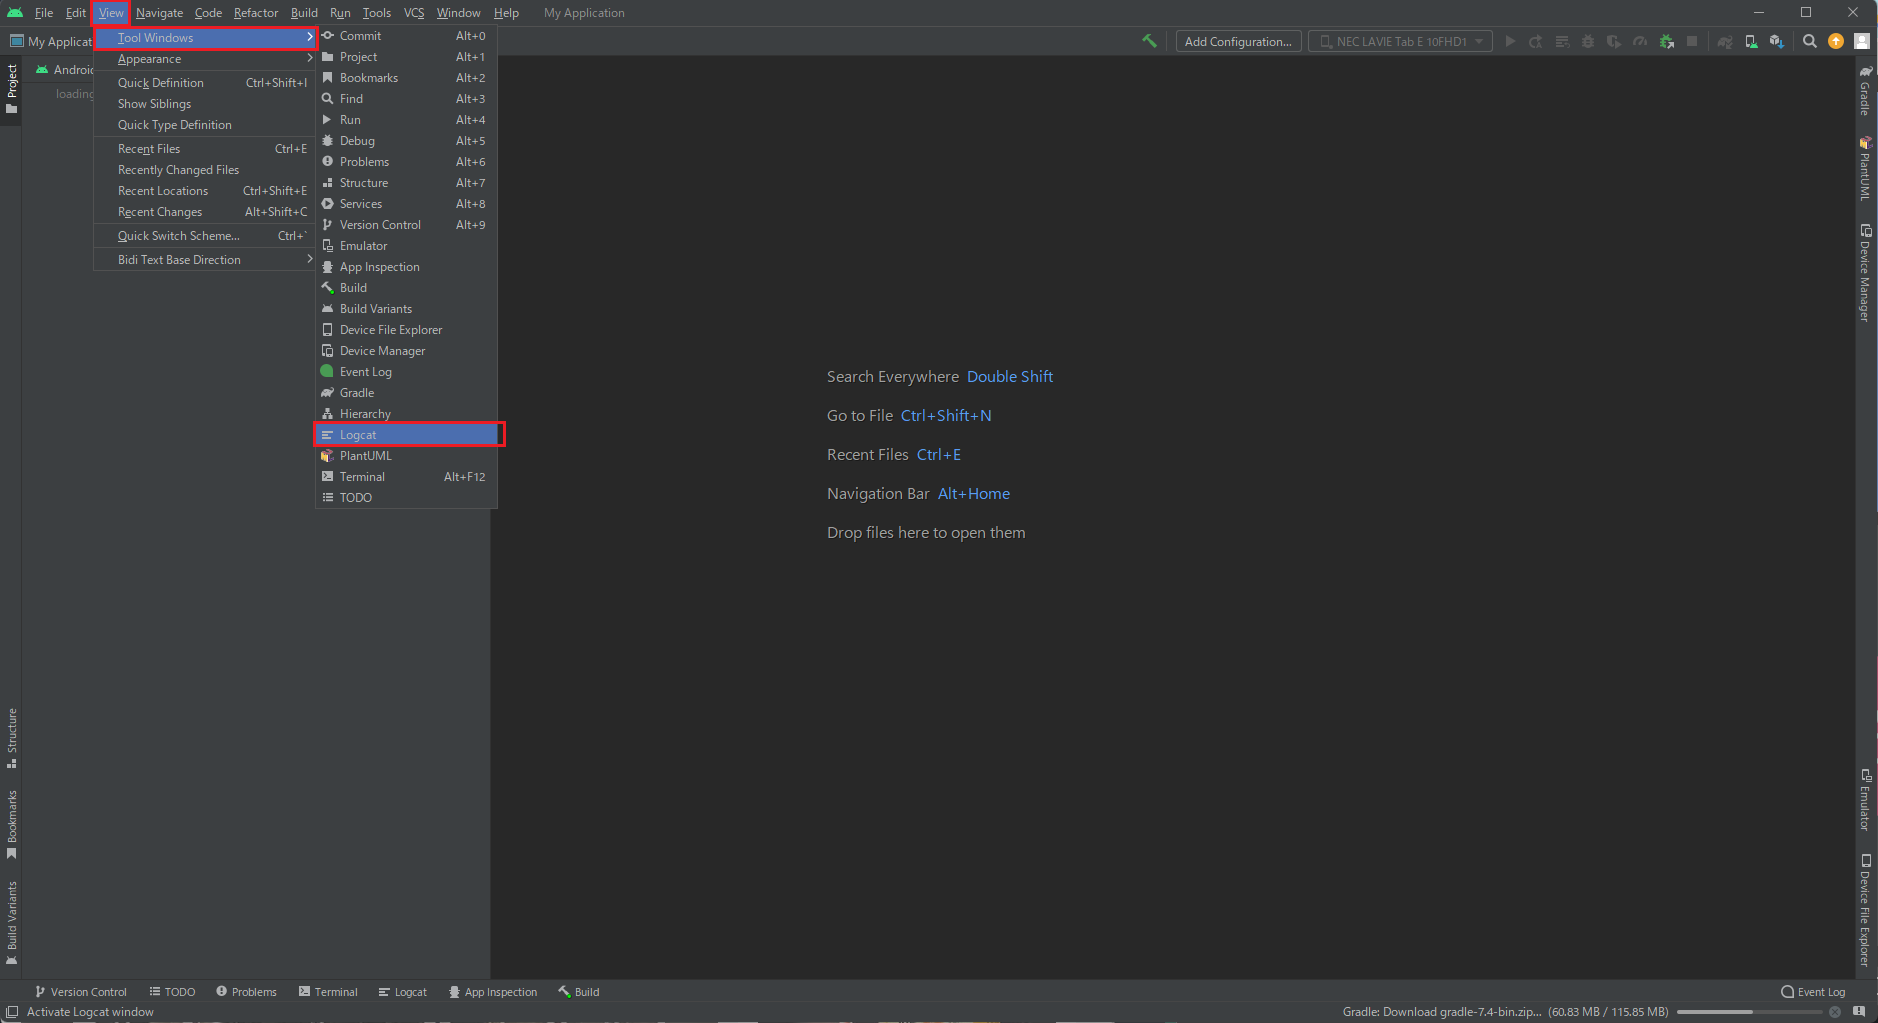Open SDK Manager toolbar icon
1878x1023 pixels.
[1777, 41]
